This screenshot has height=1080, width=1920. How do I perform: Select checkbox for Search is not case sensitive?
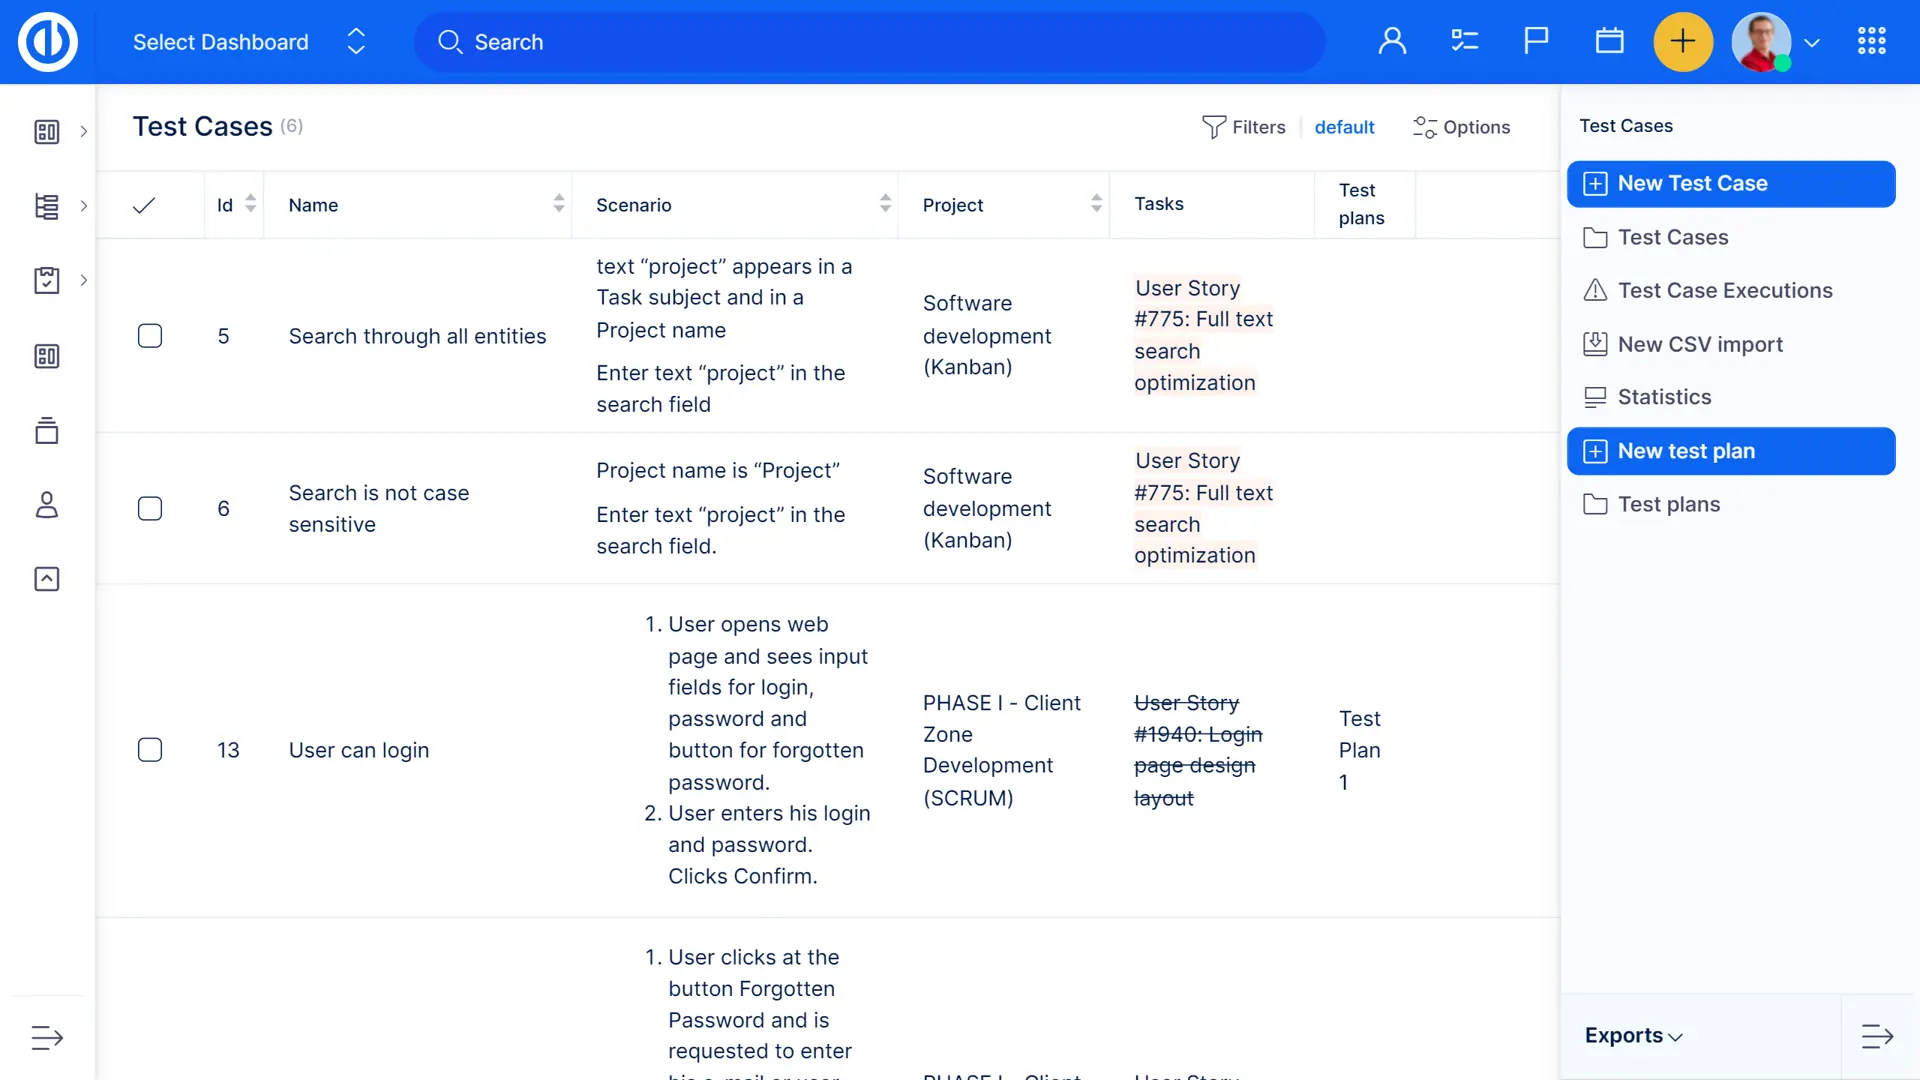click(150, 509)
